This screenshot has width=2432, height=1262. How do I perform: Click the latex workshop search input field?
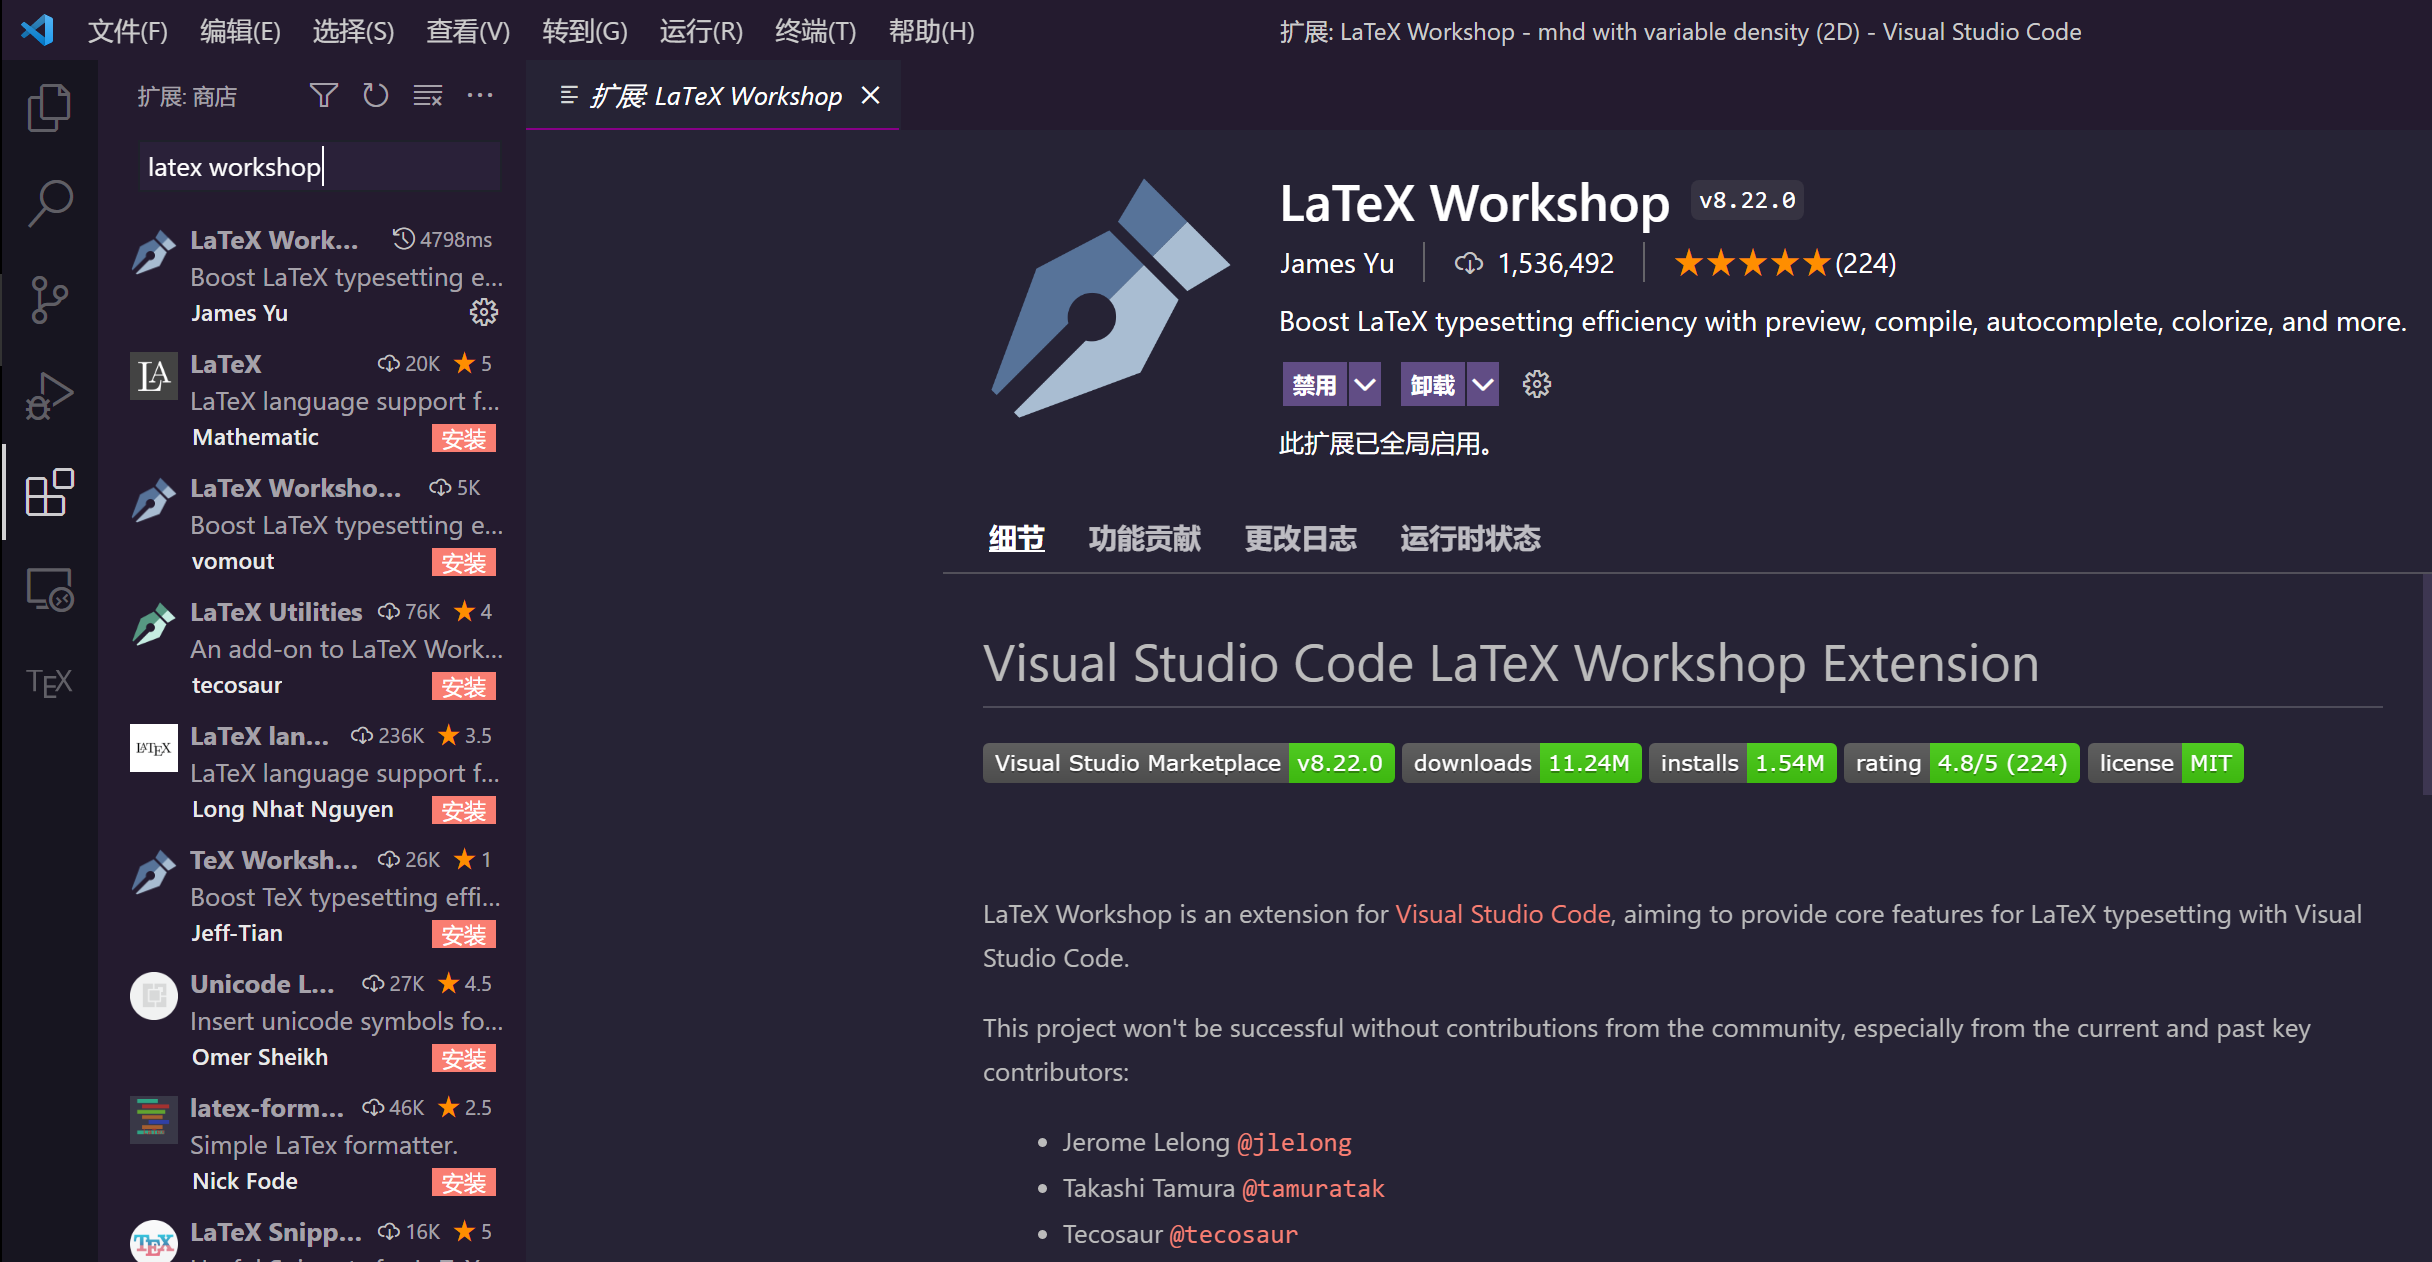point(318,166)
